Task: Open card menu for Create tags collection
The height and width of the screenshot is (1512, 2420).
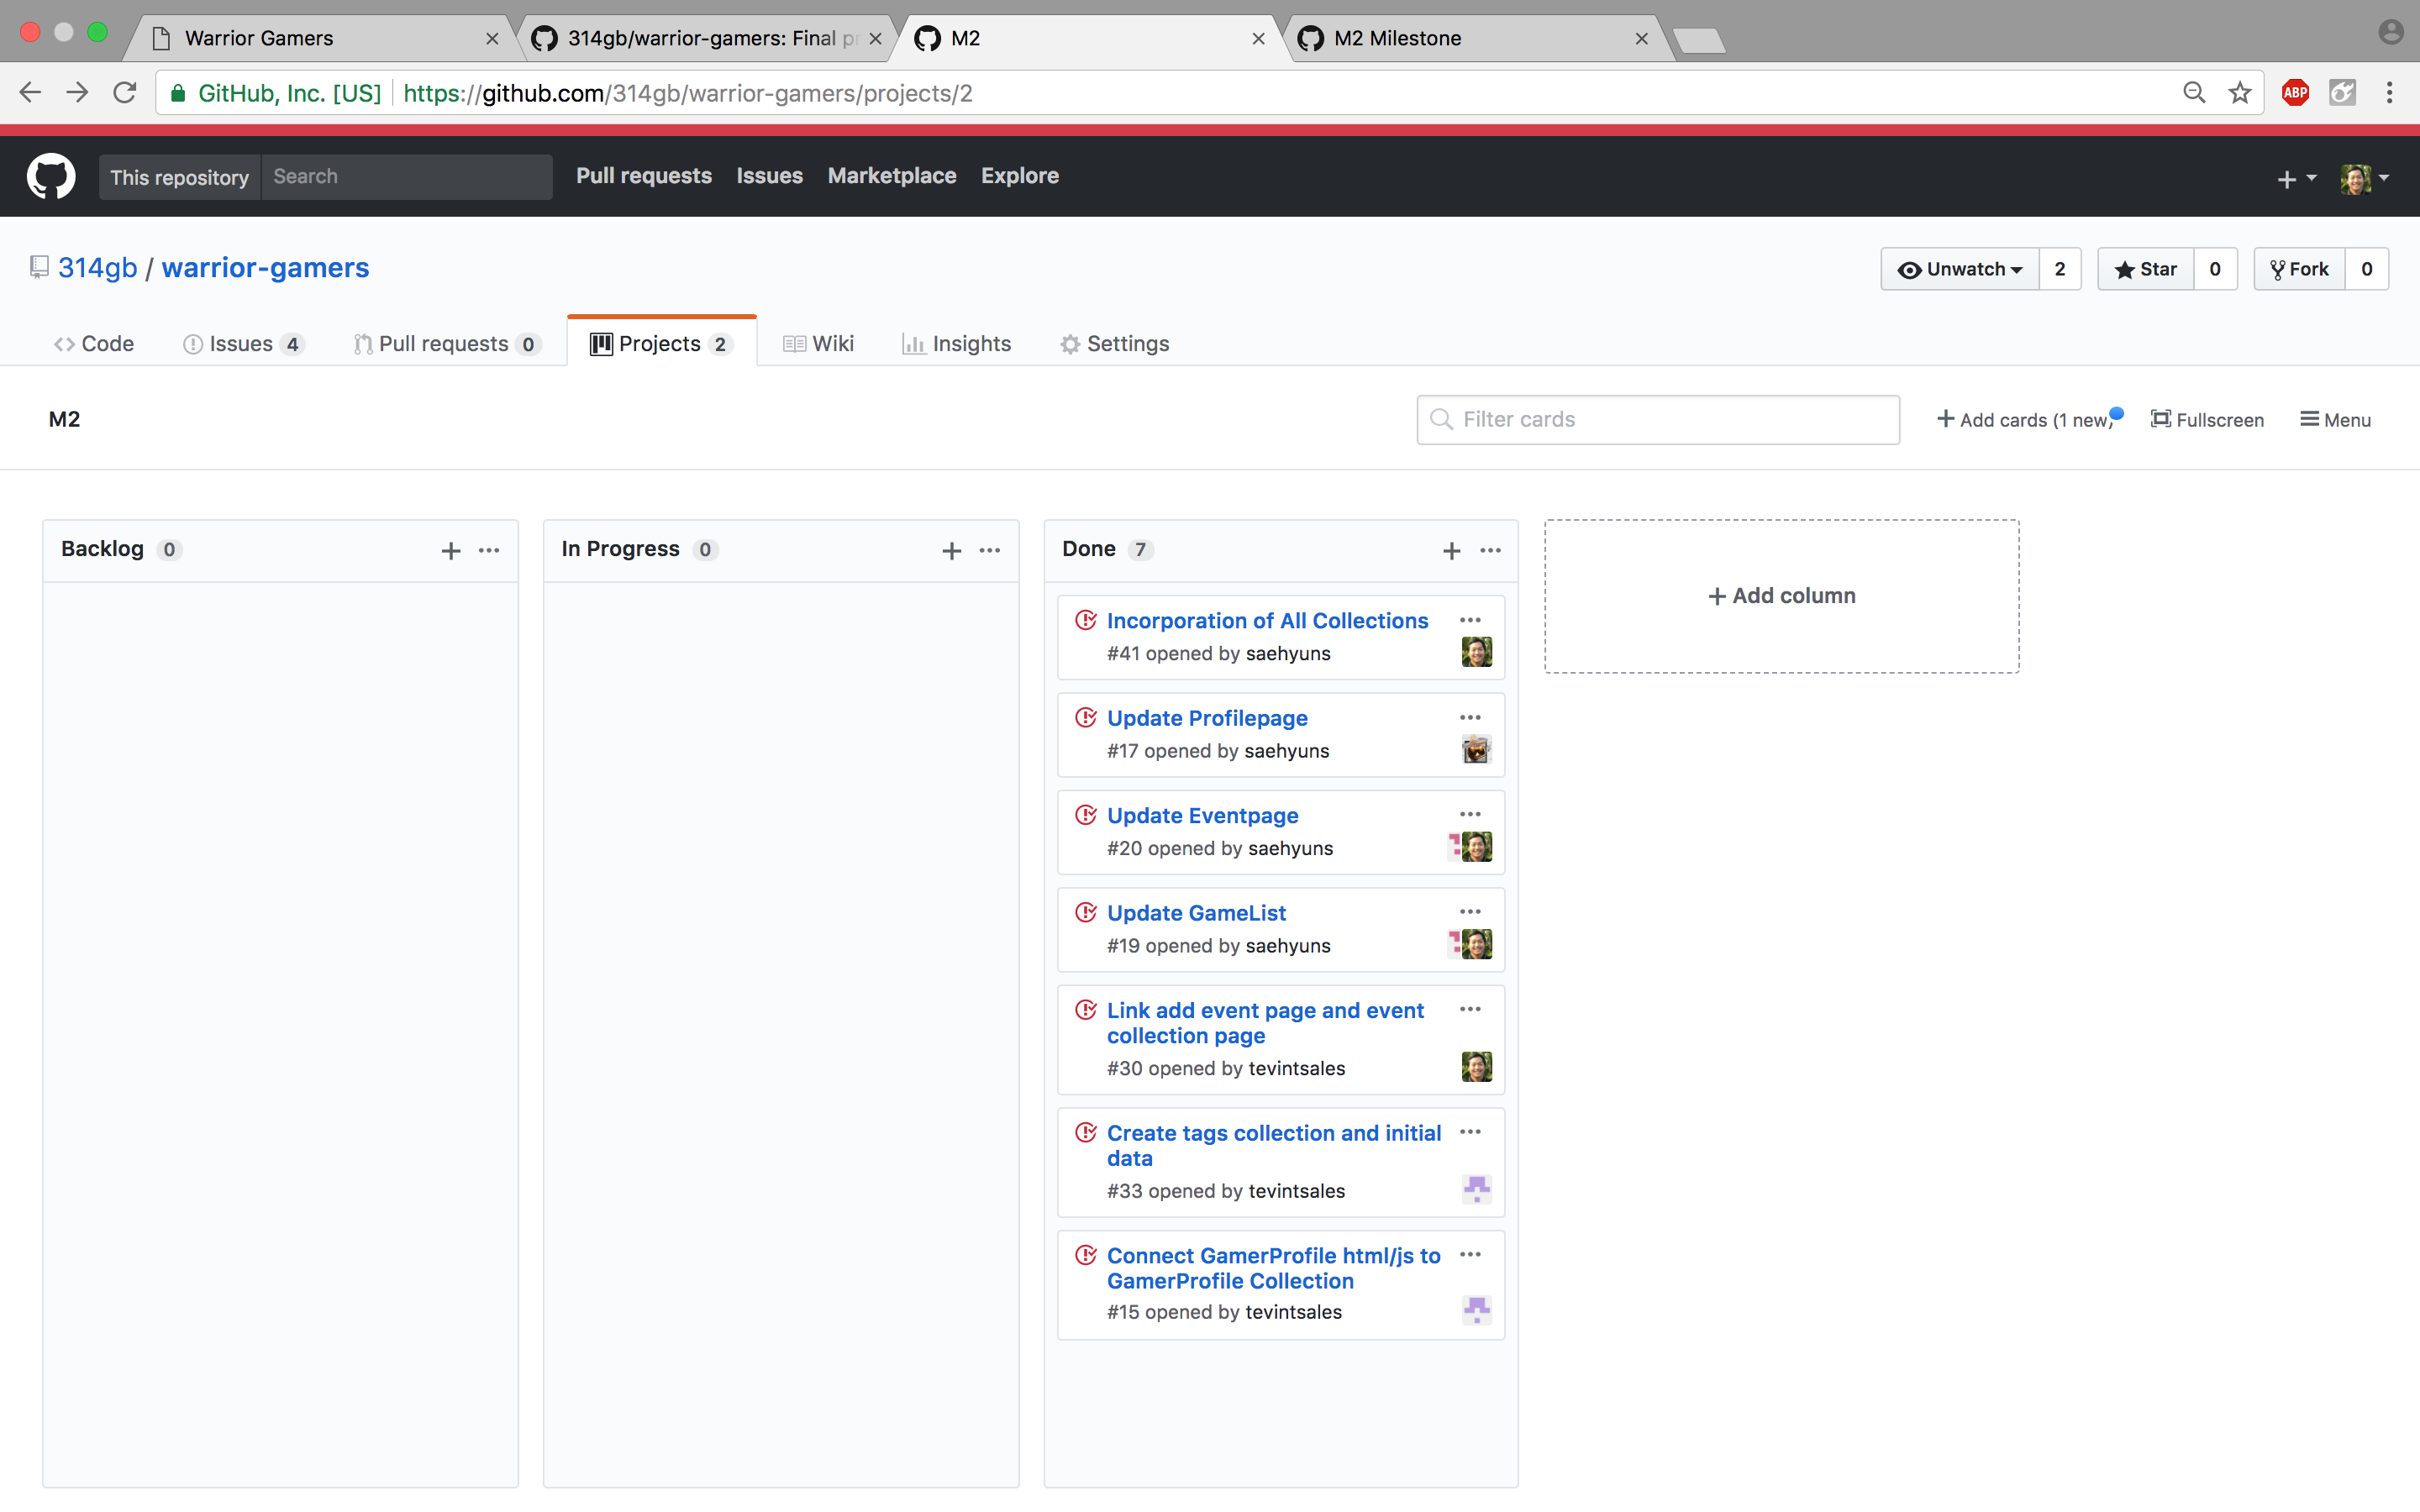Action: [x=1470, y=1131]
